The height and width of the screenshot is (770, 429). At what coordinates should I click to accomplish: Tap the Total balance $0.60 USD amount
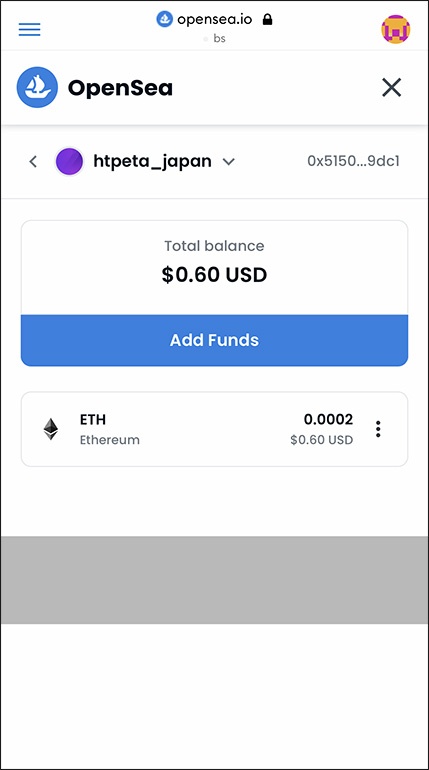pos(214,275)
